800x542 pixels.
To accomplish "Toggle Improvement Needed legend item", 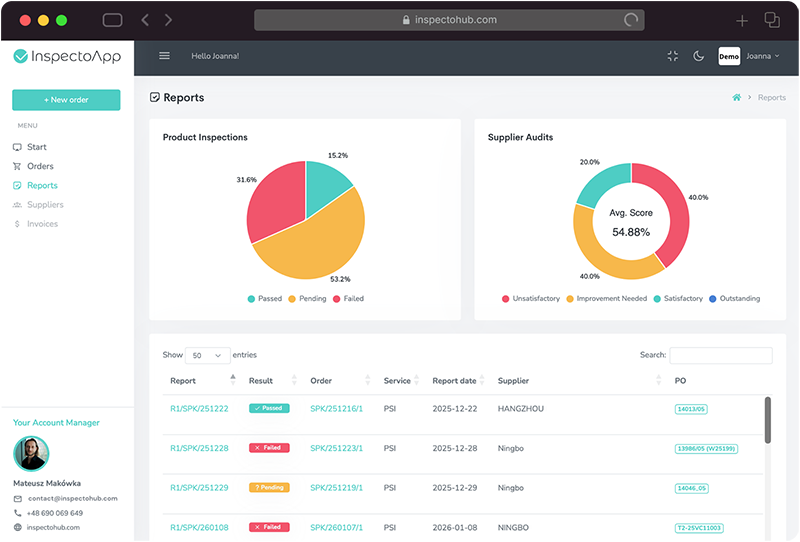I will [x=607, y=299].
